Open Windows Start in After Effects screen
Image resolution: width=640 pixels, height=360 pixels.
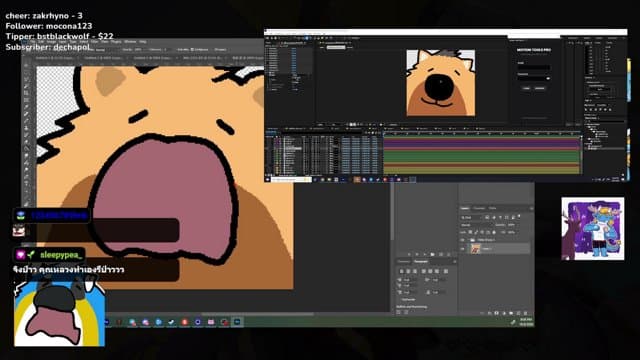pyautogui.click(x=268, y=179)
